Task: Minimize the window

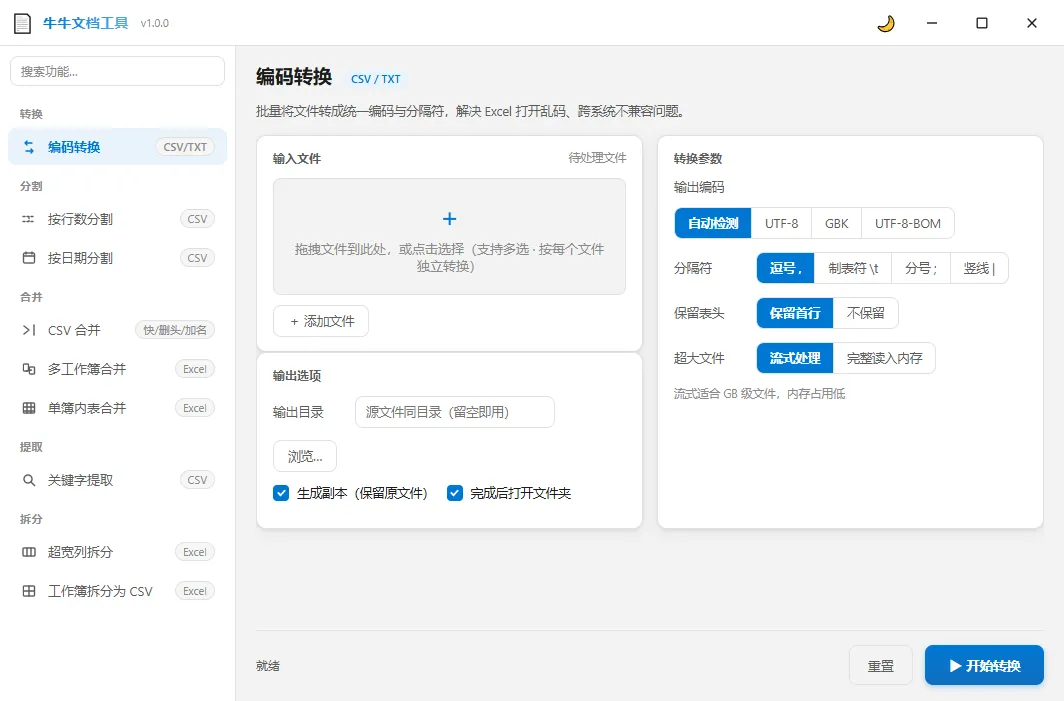Action: [x=932, y=23]
